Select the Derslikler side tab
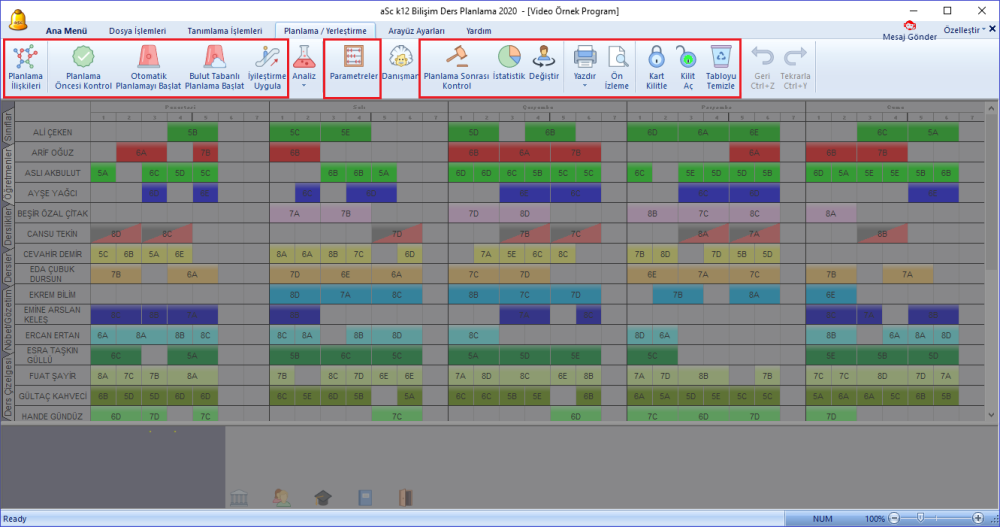 pos(8,227)
